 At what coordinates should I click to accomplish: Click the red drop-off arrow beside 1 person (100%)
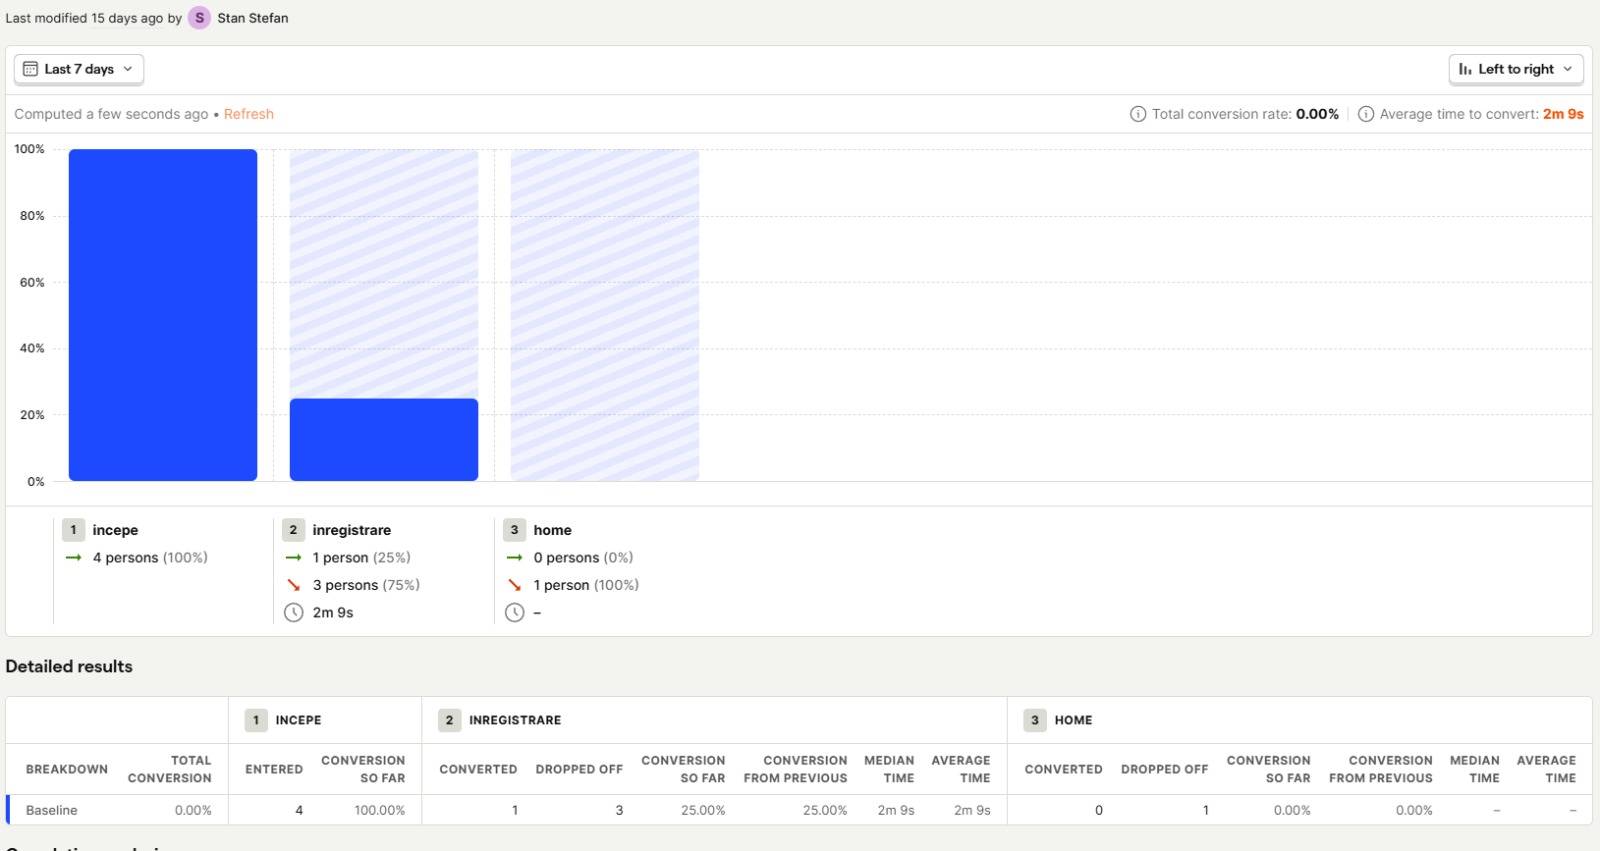(x=514, y=585)
